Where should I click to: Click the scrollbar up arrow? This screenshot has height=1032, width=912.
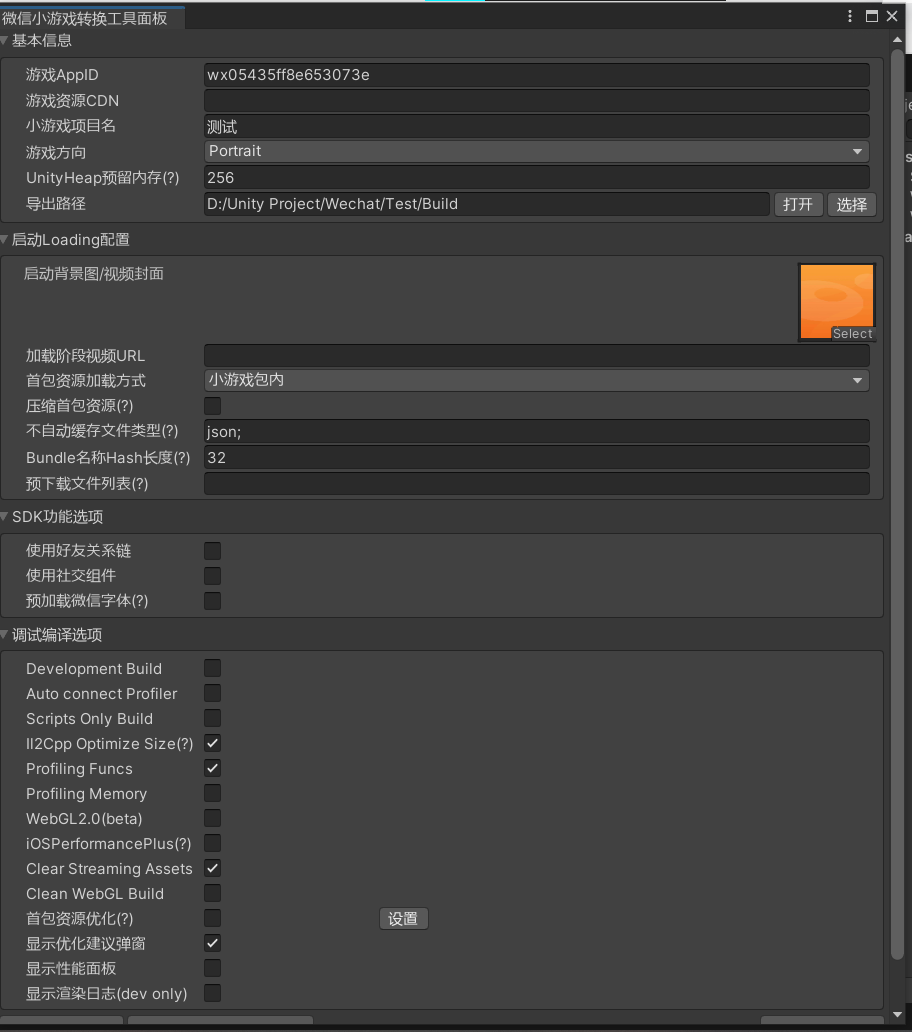pos(898,40)
